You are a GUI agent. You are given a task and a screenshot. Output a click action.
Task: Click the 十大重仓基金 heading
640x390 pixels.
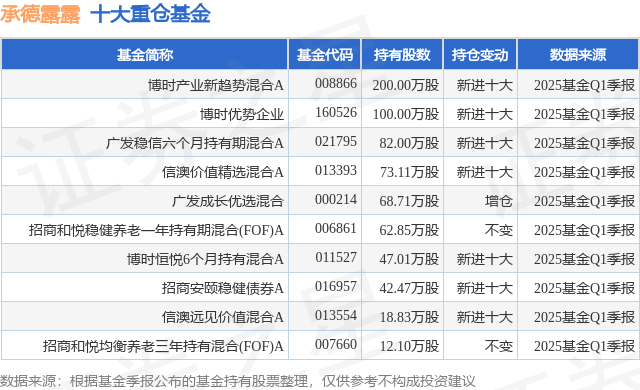pos(150,14)
